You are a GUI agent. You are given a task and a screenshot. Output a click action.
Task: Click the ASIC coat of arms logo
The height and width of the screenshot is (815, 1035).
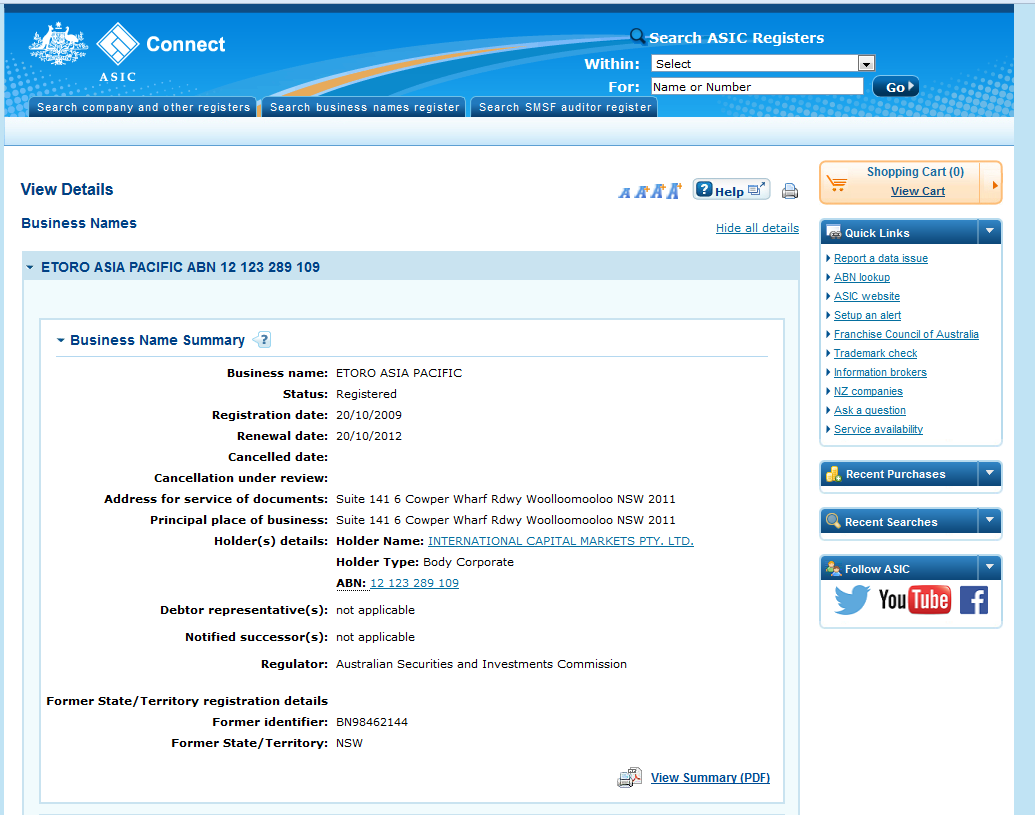58,44
